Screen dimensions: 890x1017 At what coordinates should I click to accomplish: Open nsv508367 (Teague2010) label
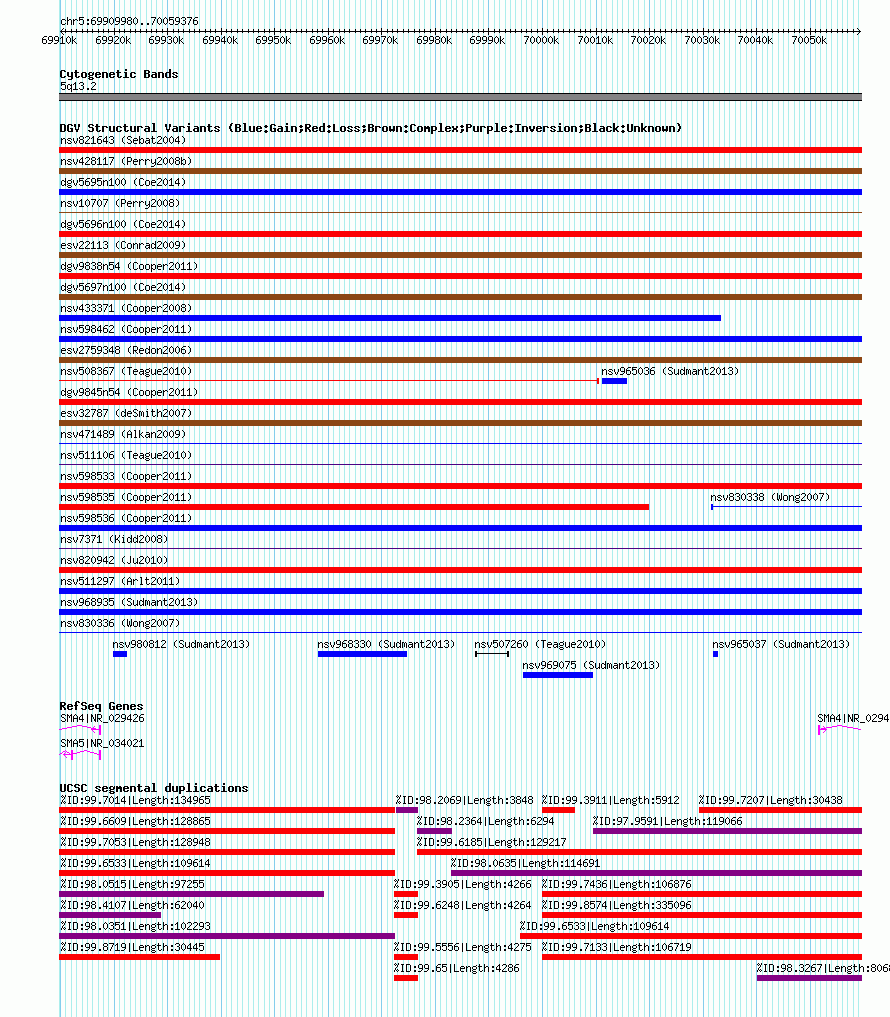click(x=126, y=371)
